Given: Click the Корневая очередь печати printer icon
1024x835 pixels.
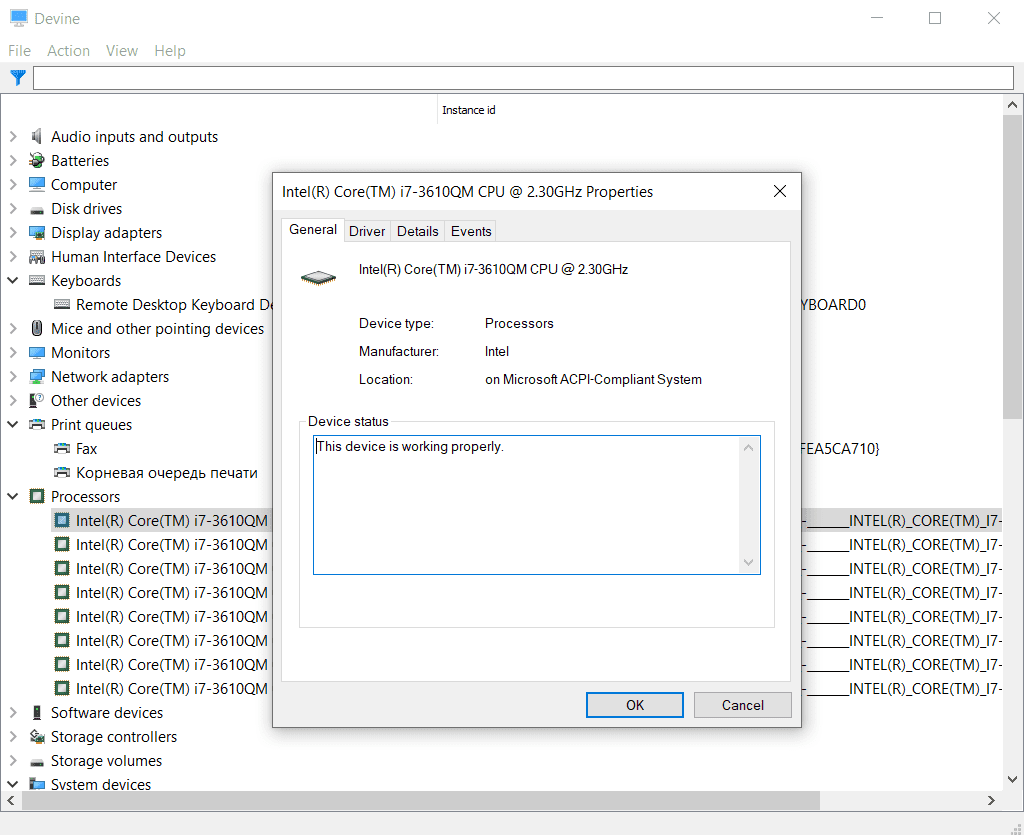Looking at the screenshot, I should pos(61,473).
